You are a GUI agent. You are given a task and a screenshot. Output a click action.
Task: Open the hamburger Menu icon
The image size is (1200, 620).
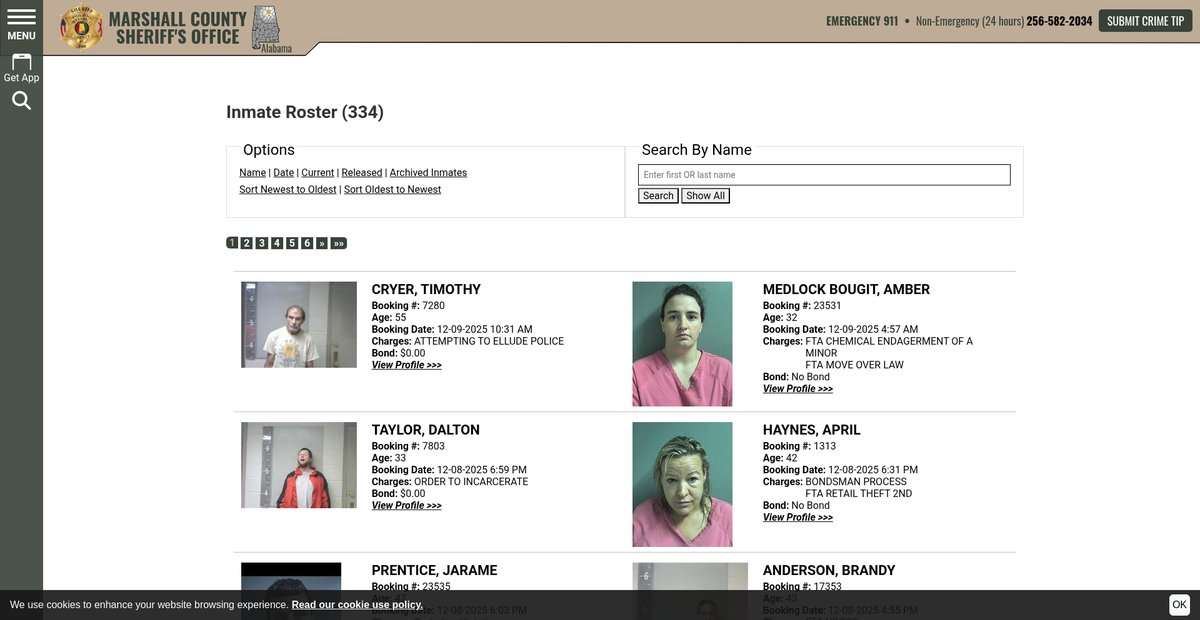click(x=21, y=24)
